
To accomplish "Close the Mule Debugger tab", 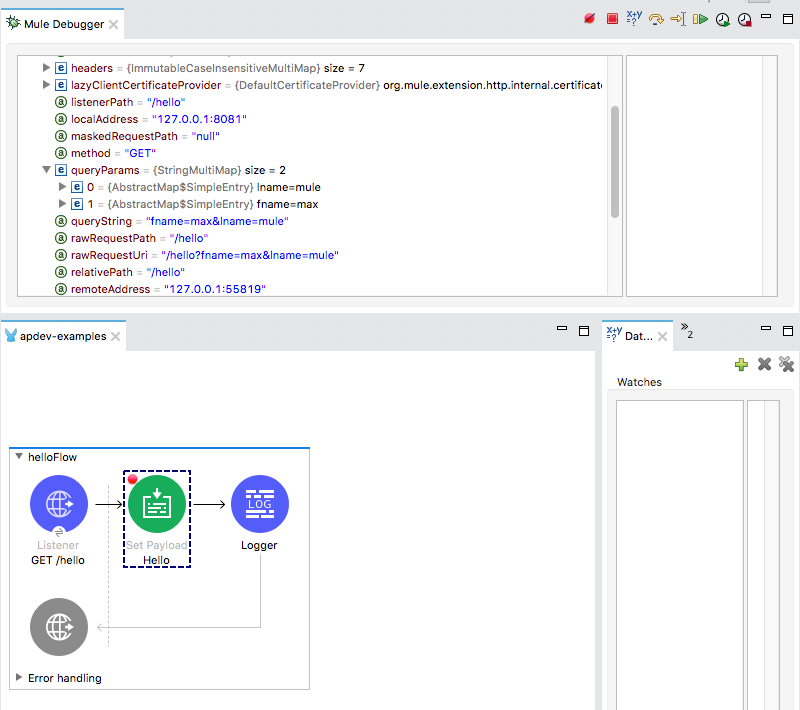I will (x=114, y=24).
